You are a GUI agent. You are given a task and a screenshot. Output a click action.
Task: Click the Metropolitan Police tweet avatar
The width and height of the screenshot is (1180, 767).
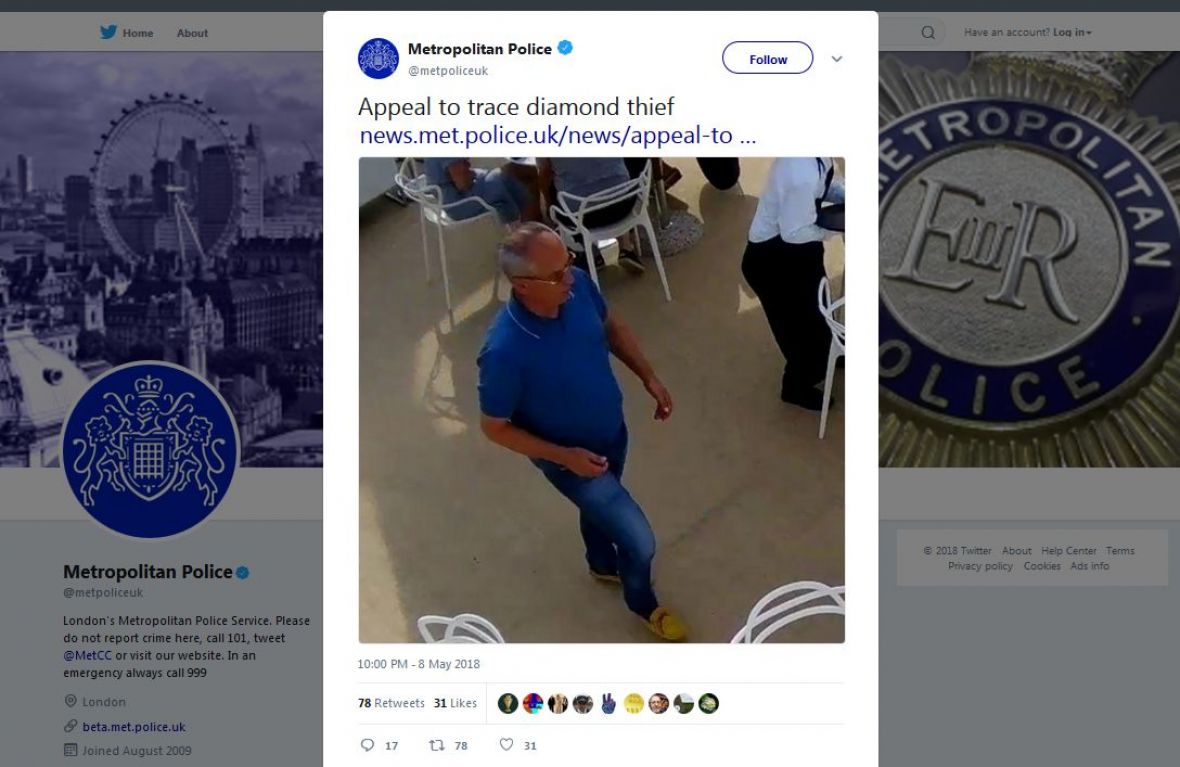378,58
